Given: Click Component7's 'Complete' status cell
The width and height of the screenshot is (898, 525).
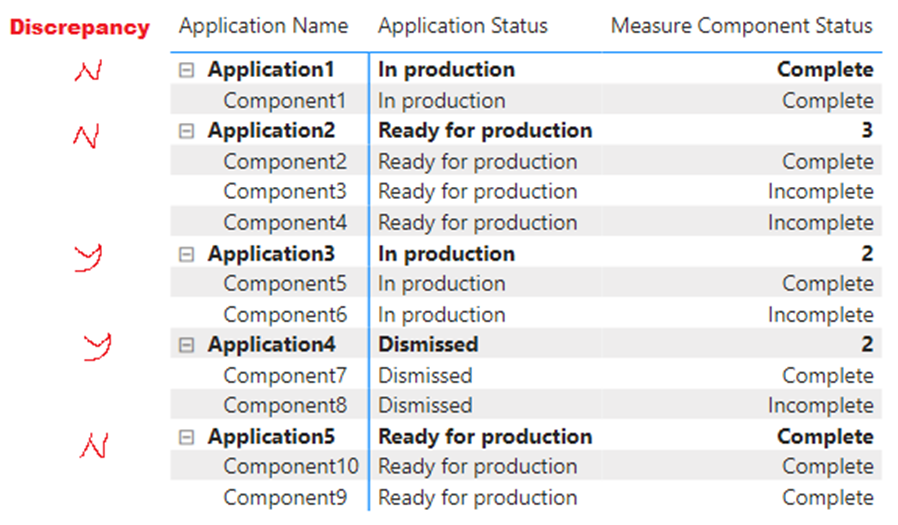Looking at the screenshot, I should pos(828,376).
